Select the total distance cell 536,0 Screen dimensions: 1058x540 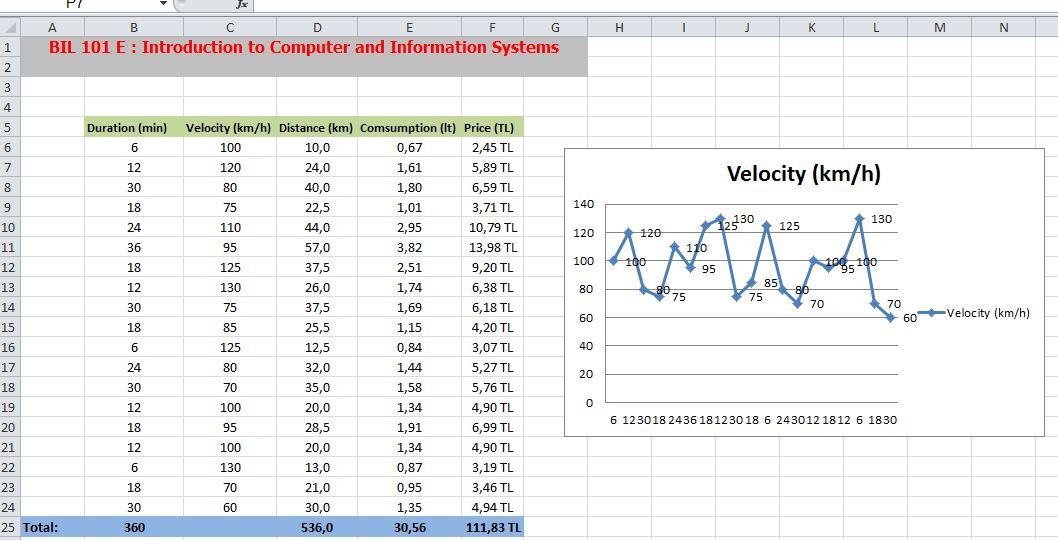click(x=317, y=528)
